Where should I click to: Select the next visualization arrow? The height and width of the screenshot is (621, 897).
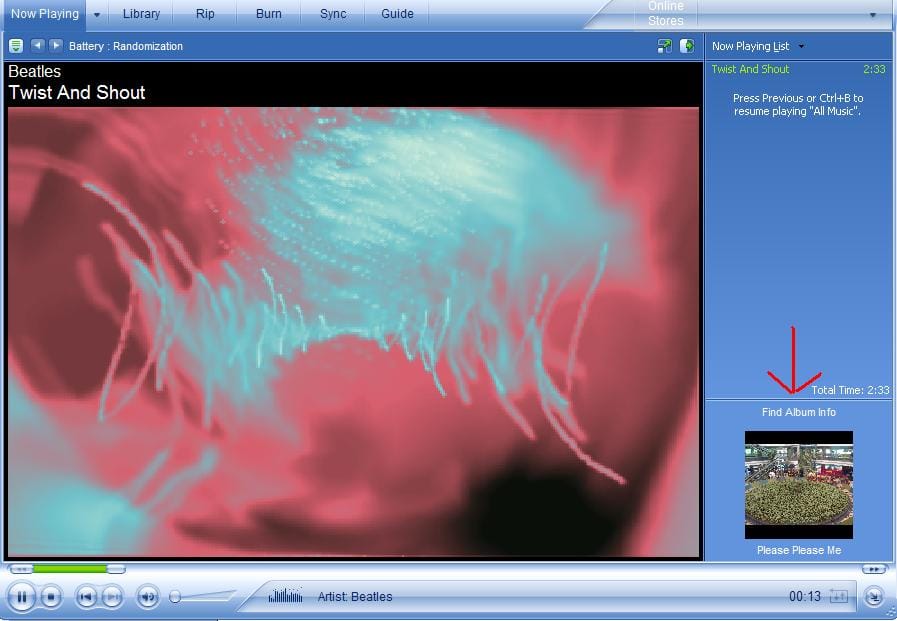click(55, 45)
